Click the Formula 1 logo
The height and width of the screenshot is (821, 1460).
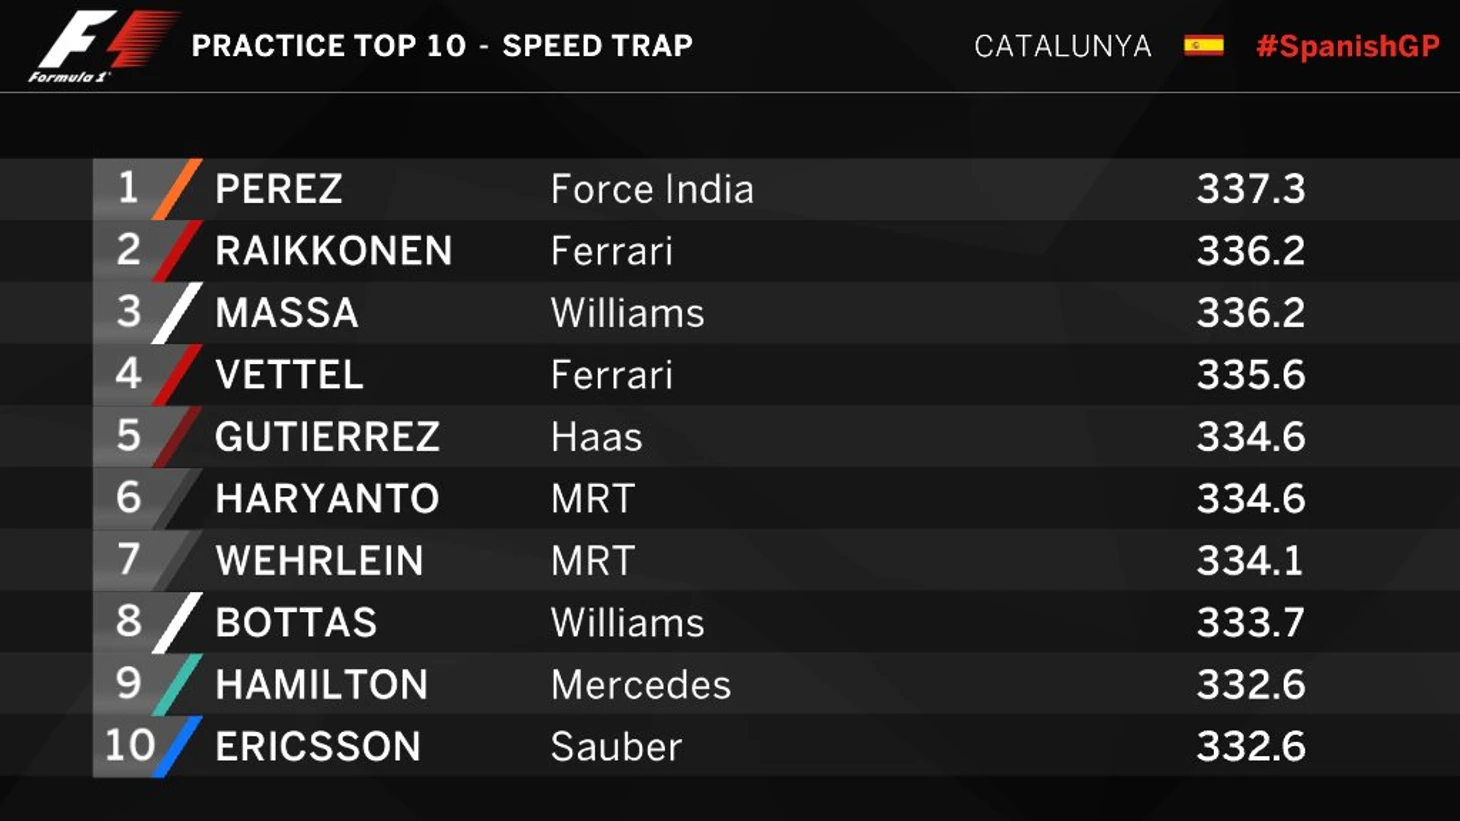(x=100, y=46)
